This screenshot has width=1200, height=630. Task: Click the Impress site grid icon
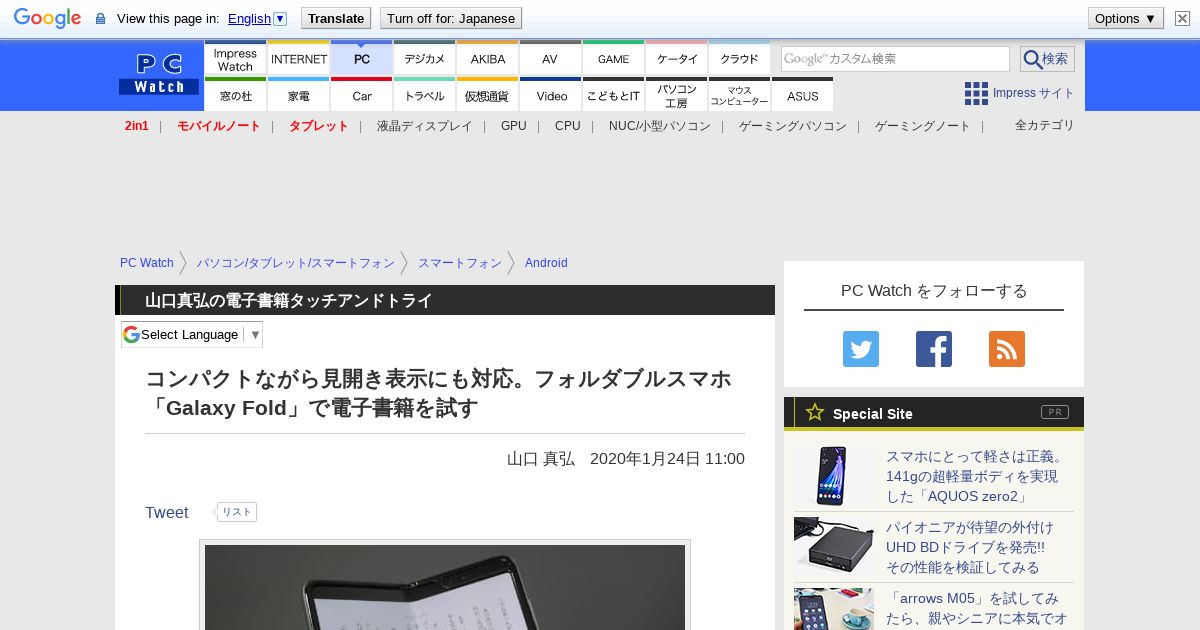tap(976, 93)
